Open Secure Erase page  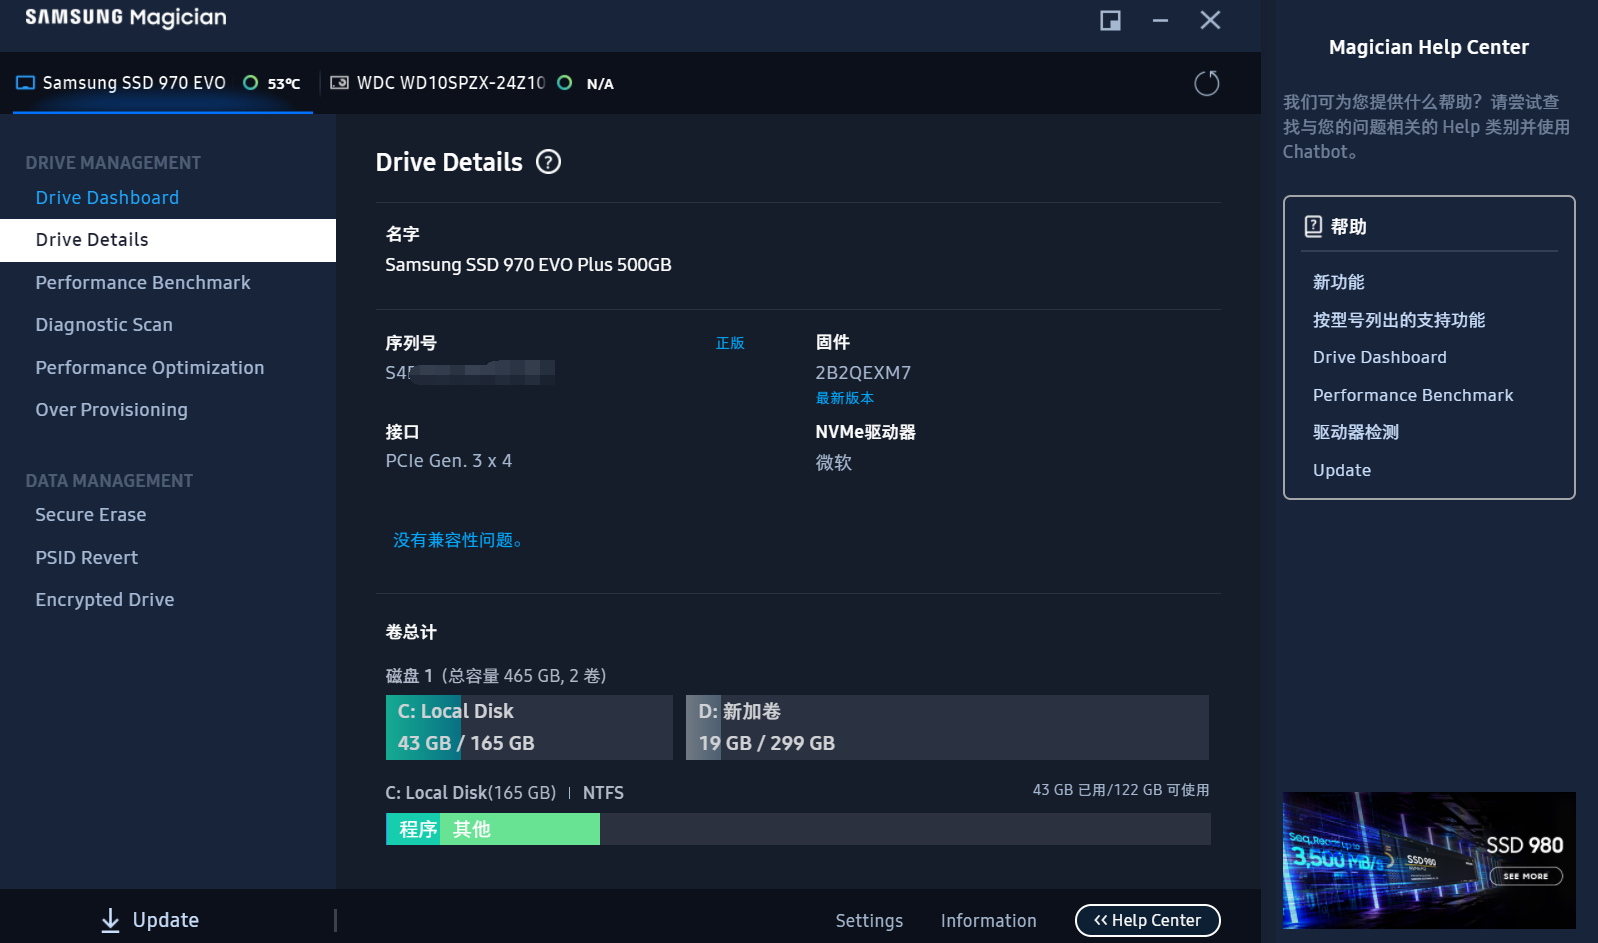(91, 515)
